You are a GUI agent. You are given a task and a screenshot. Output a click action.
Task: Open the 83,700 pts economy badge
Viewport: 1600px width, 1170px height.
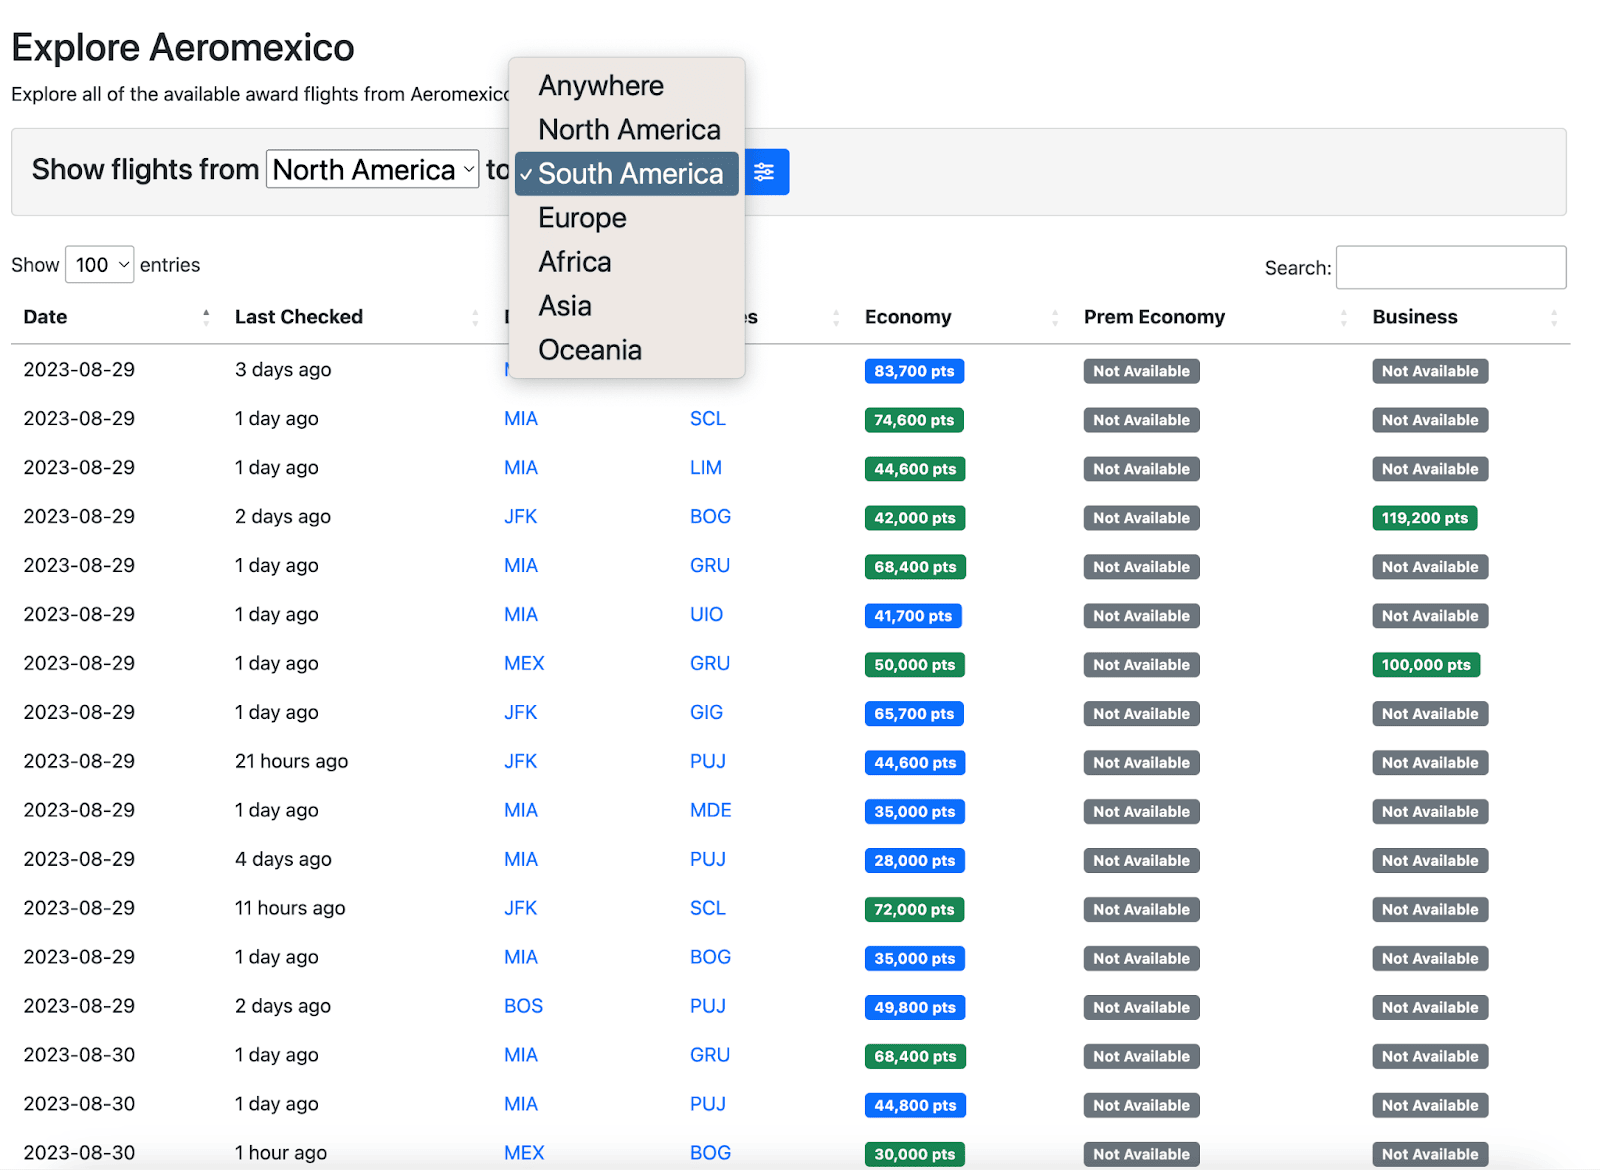pyautogui.click(x=914, y=371)
